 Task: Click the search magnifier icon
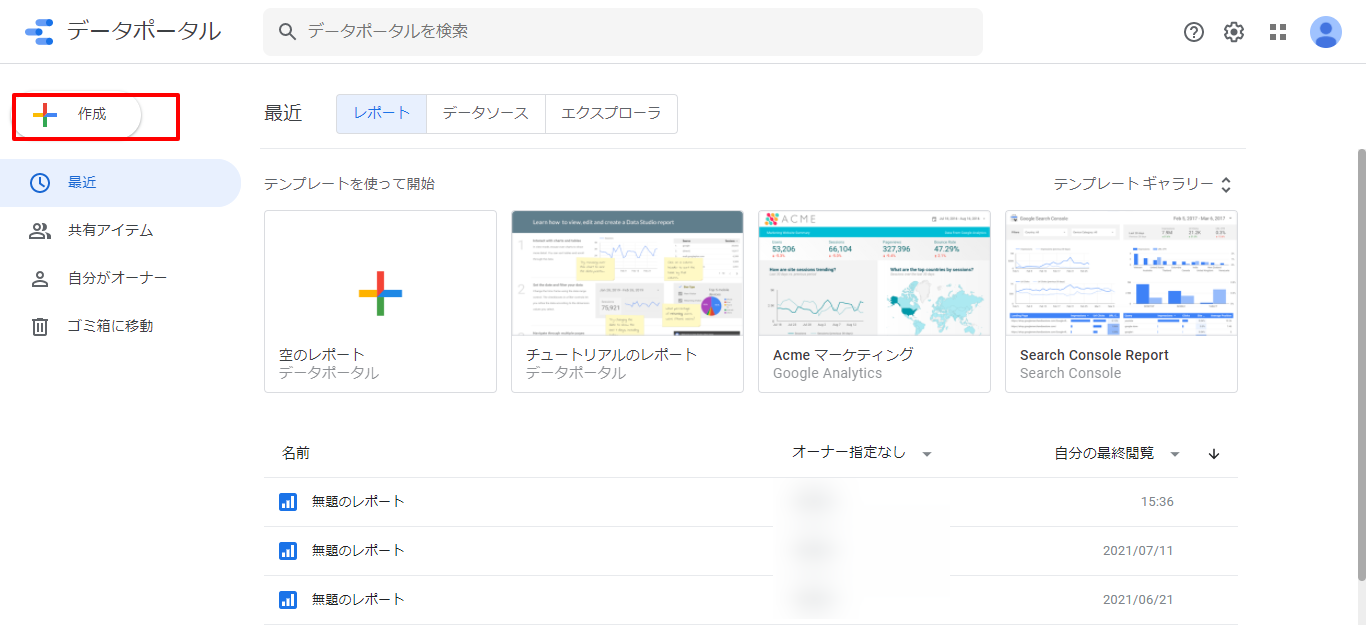tap(288, 32)
